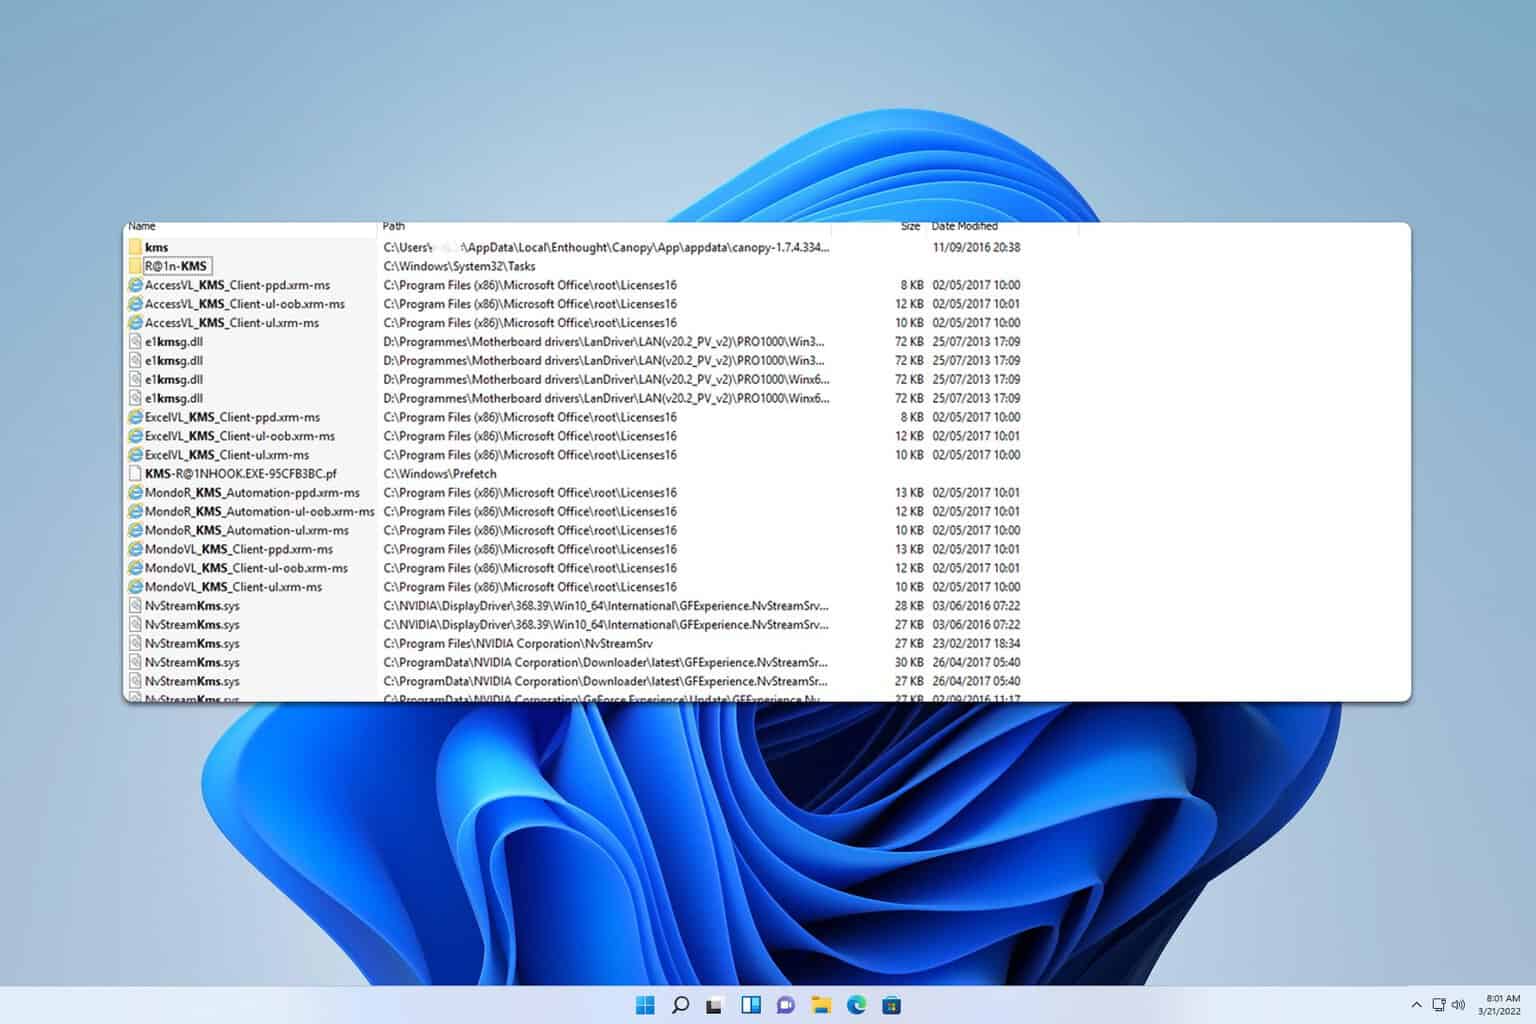Click the MondoR_KMS_Automation-ul.xrm-ms file icon
Image resolution: width=1536 pixels, height=1024 pixels.
135,530
